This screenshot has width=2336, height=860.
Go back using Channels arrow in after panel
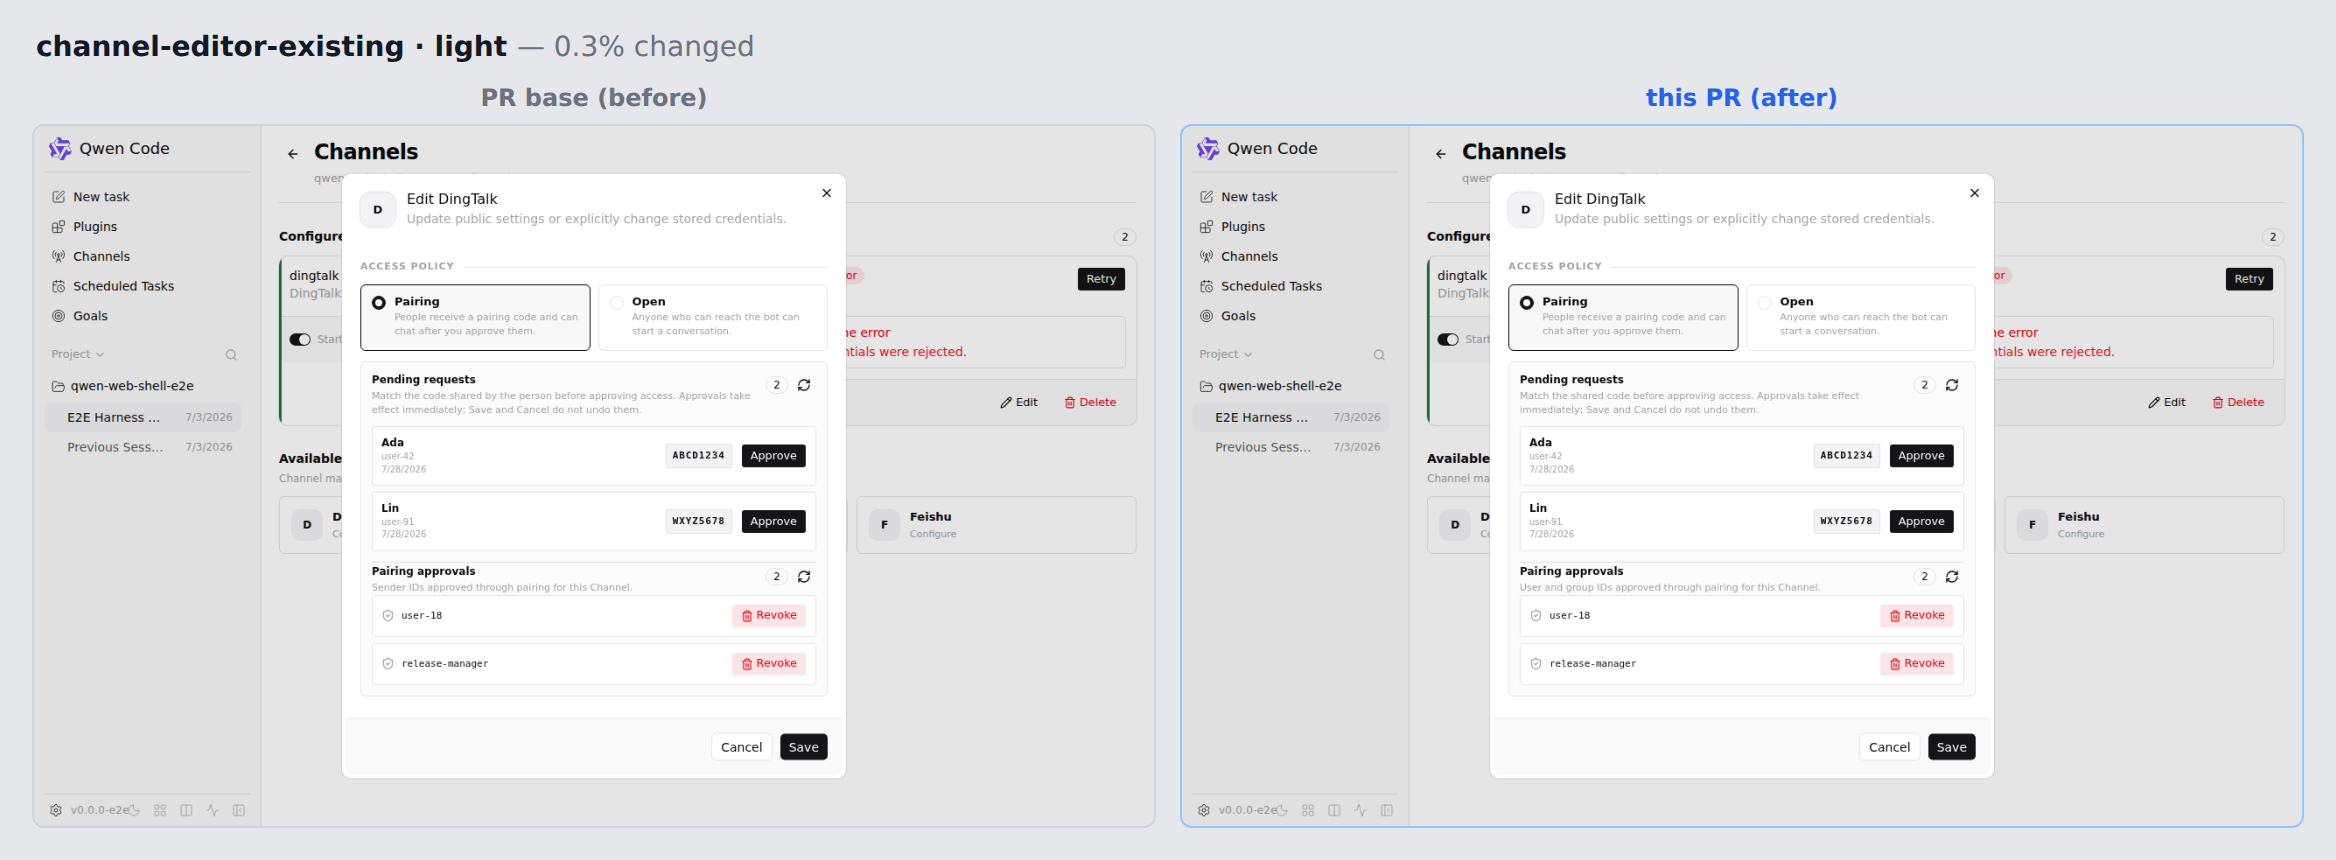click(x=1441, y=154)
